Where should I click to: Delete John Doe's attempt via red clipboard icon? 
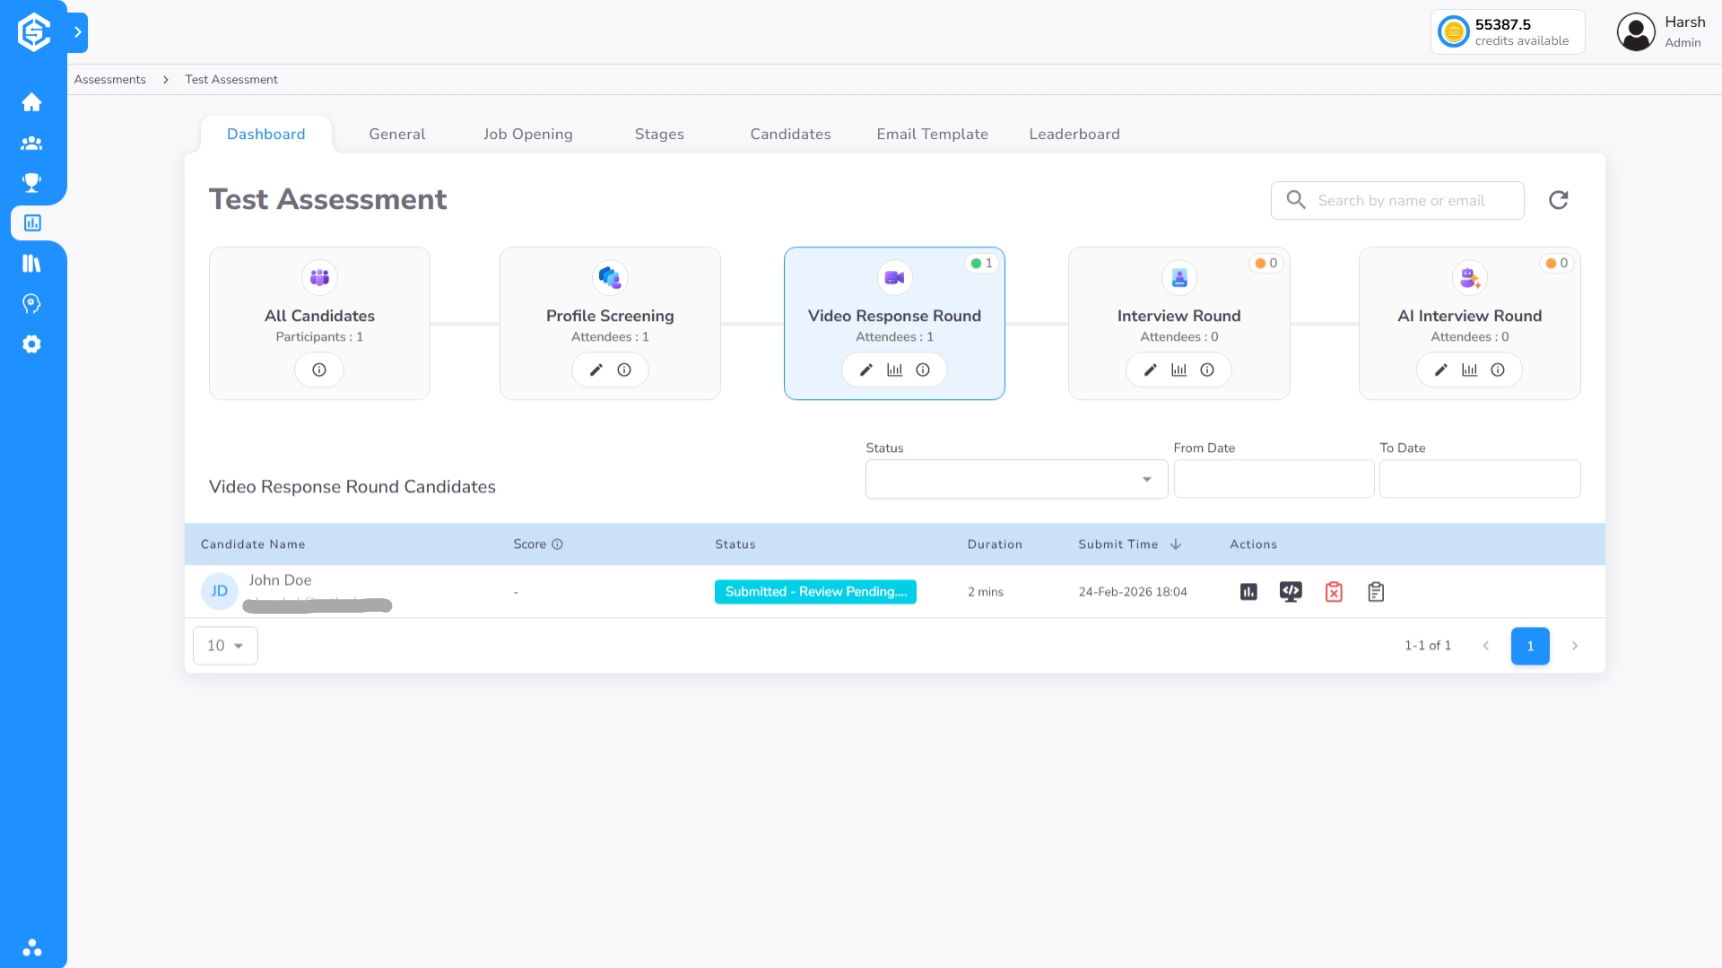[x=1333, y=591]
